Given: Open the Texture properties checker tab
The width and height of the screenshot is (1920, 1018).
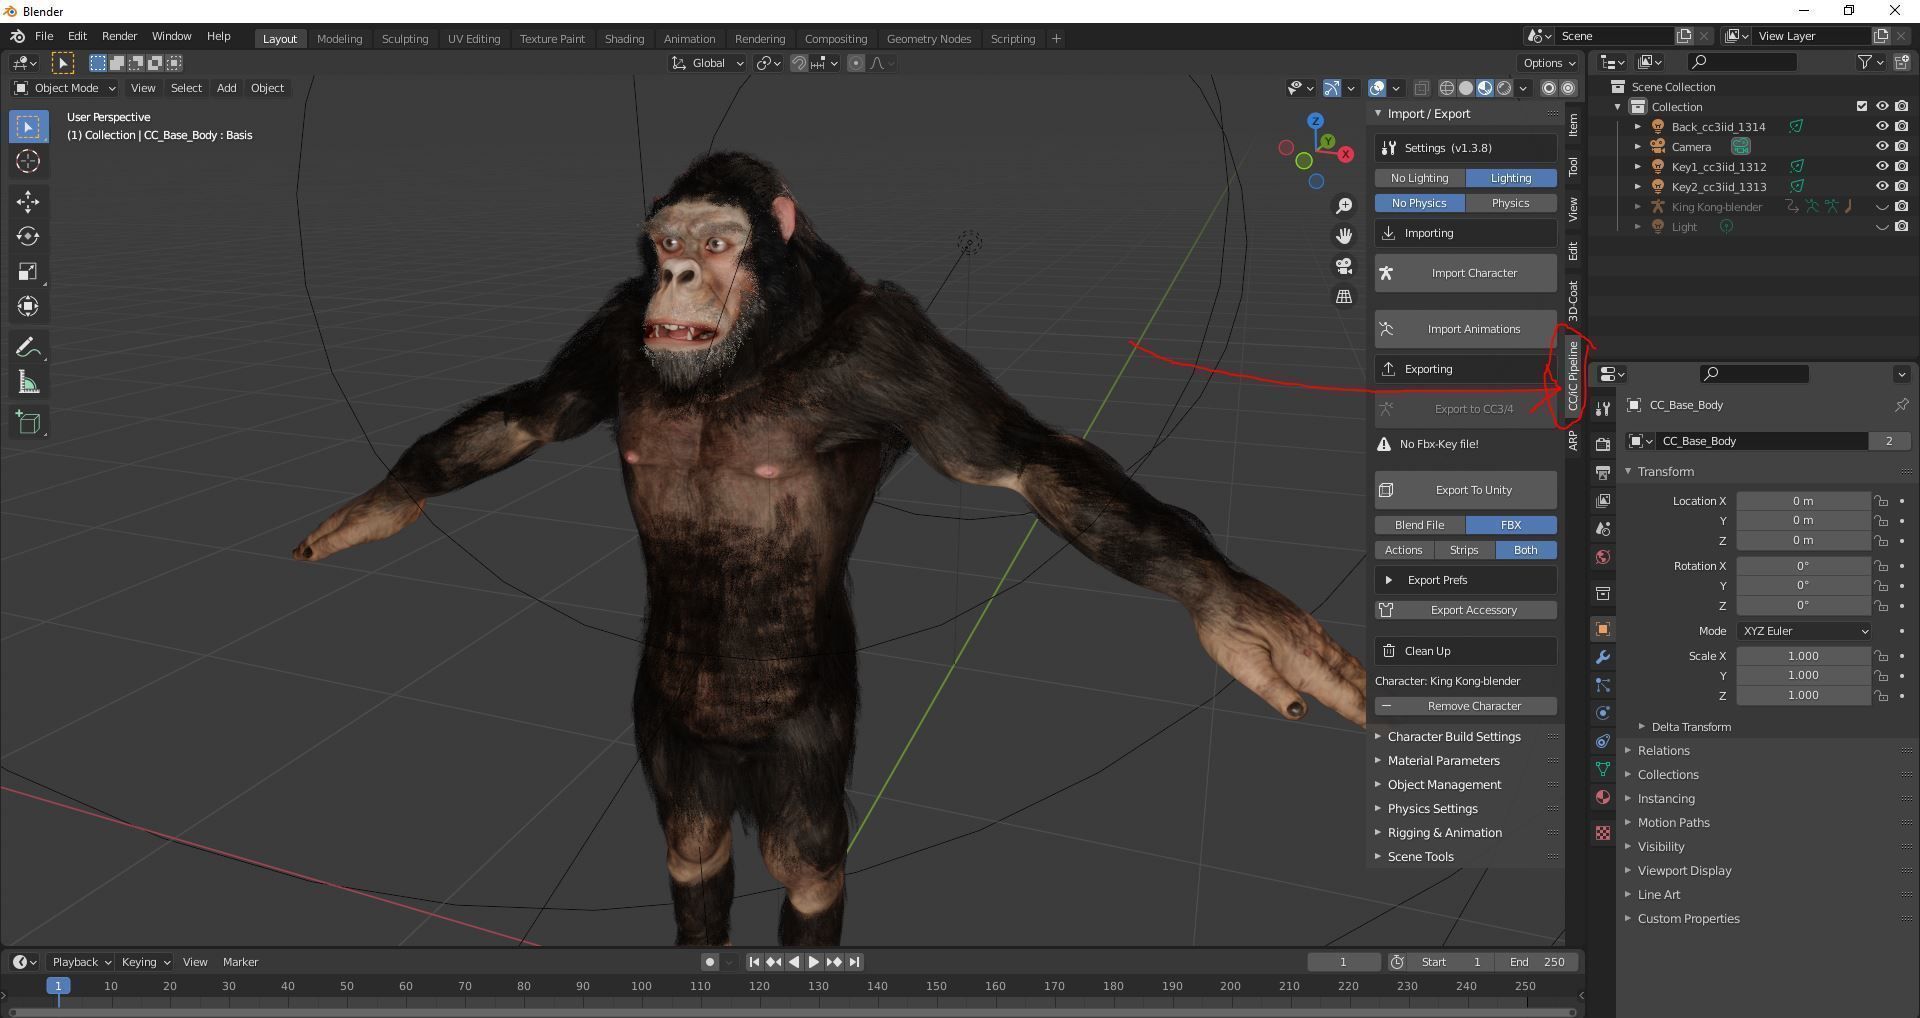Looking at the screenshot, I should point(1603,833).
